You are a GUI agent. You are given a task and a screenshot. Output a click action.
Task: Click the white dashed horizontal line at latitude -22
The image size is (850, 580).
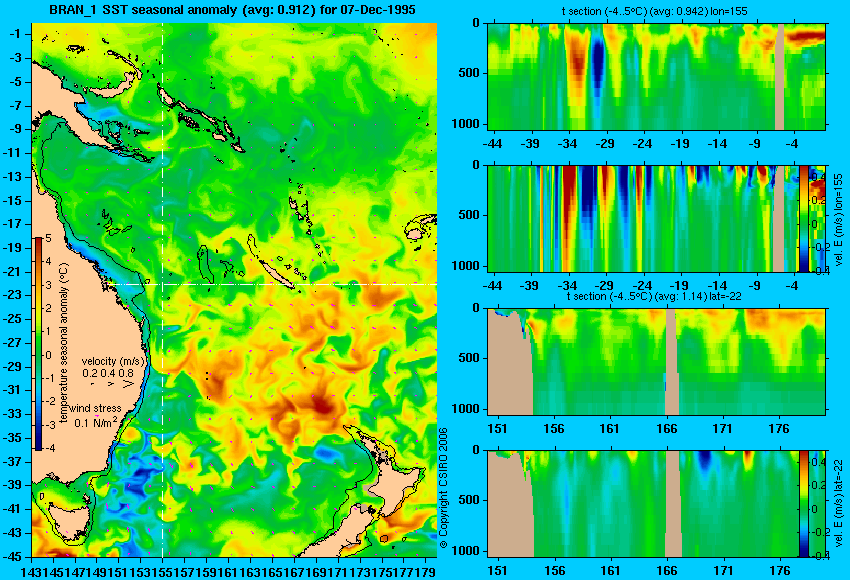click(273, 284)
